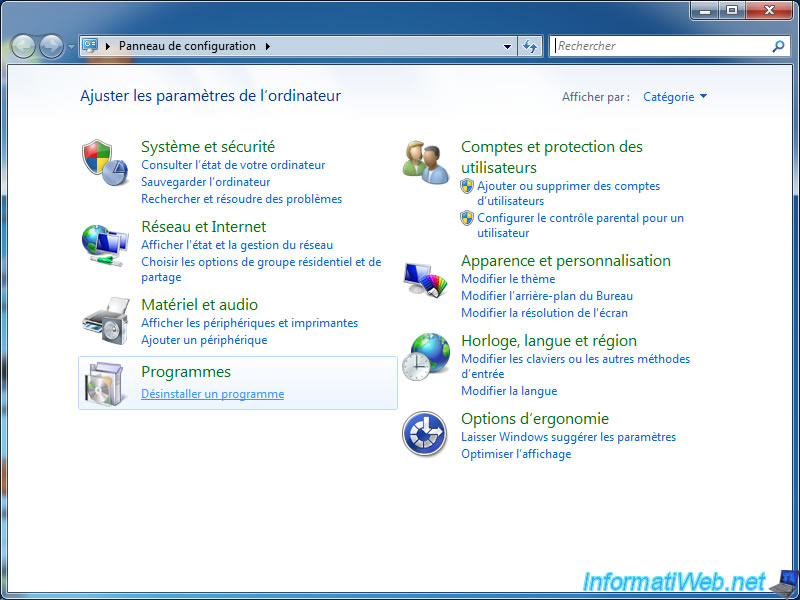
Task: Open the Matériel et audio printer icon
Action: (x=106, y=322)
